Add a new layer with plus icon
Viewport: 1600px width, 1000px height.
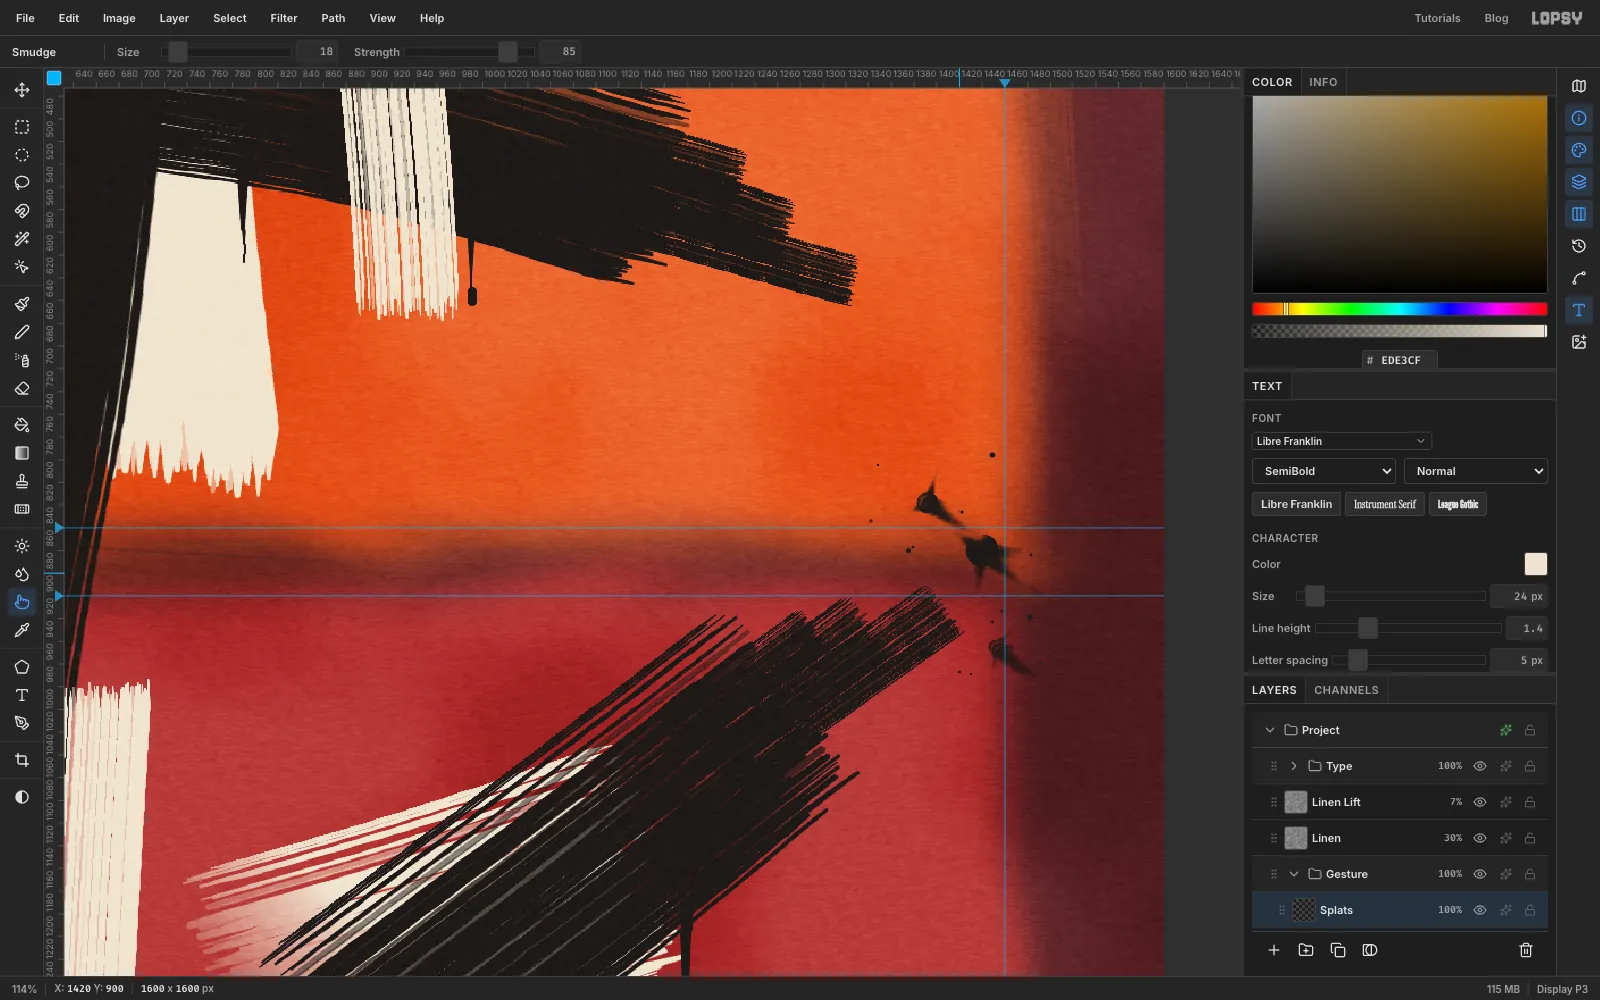pyautogui.click(x=1274, y=950)
